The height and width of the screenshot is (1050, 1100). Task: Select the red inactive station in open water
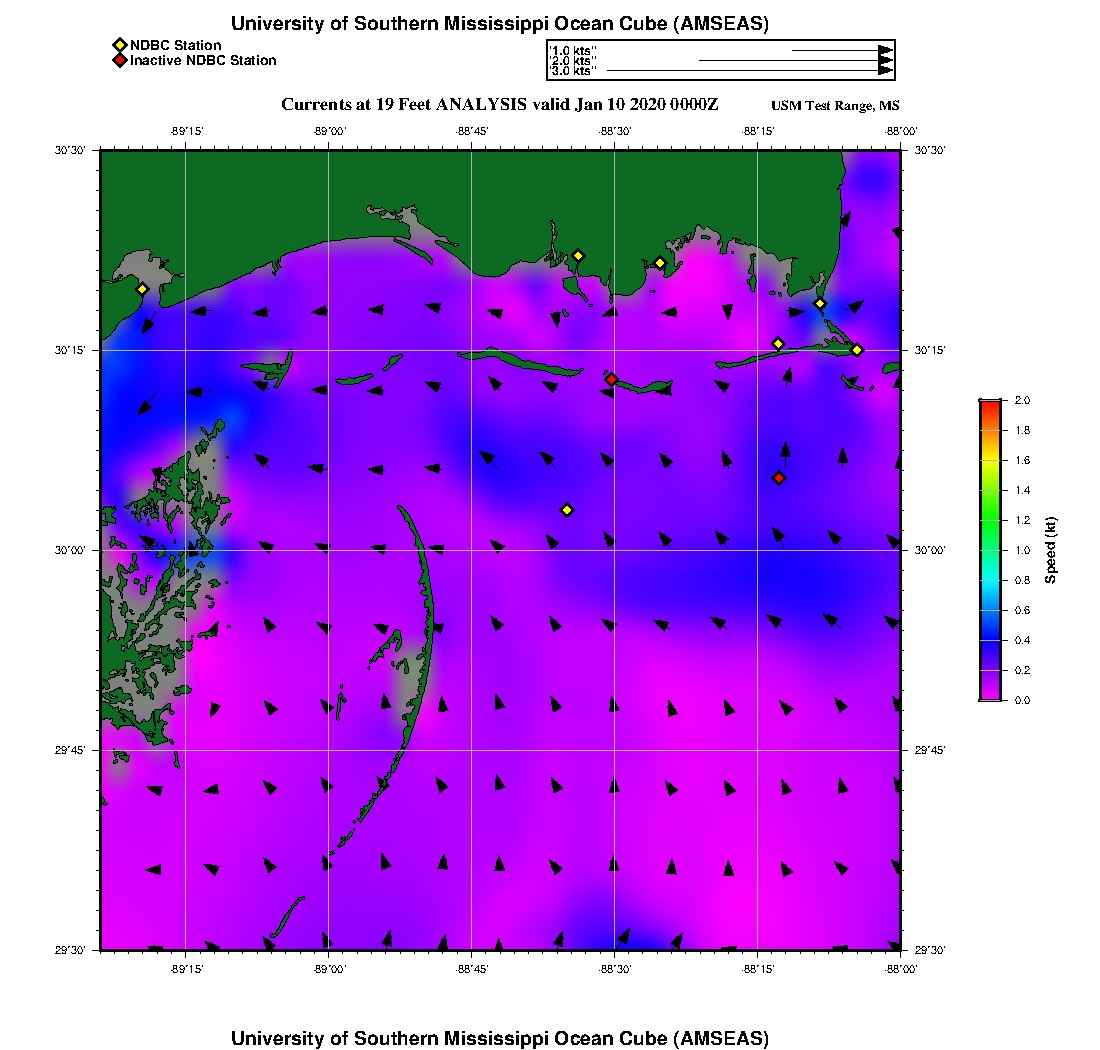coord(779,478)
